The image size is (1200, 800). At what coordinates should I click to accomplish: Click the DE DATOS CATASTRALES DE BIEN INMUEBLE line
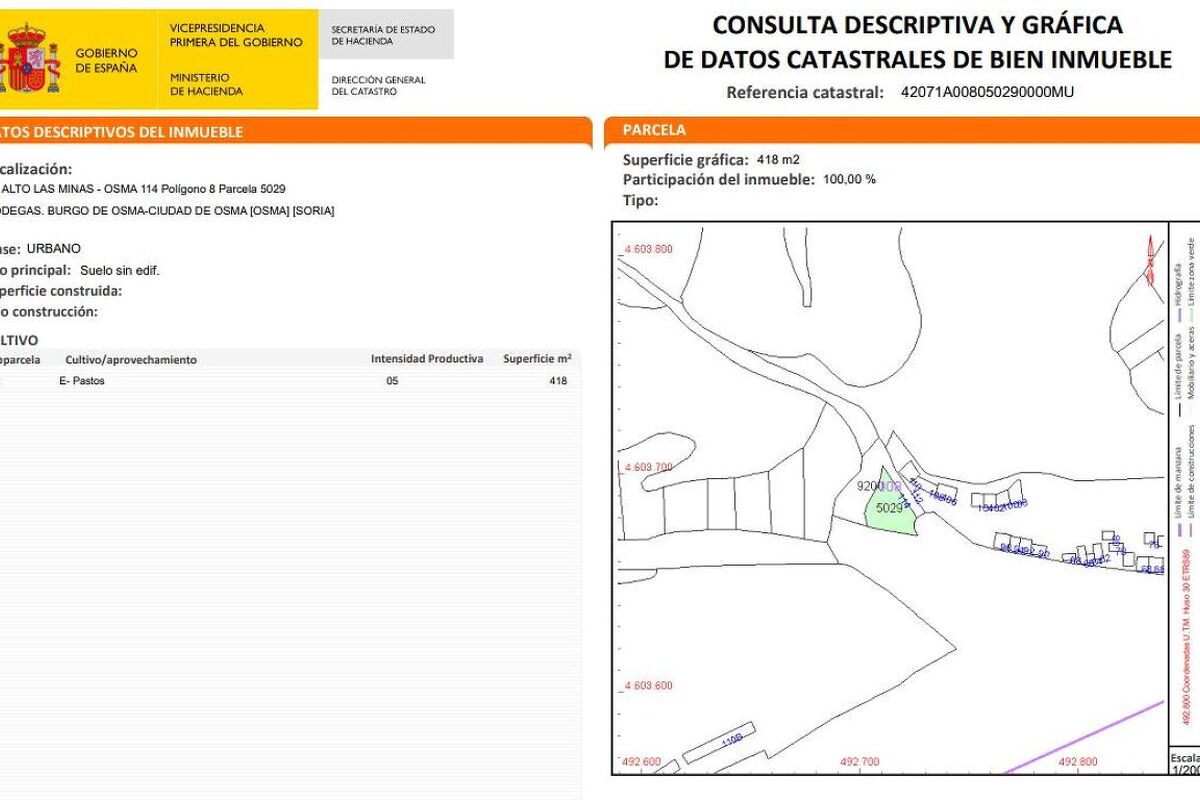point(917,60)
